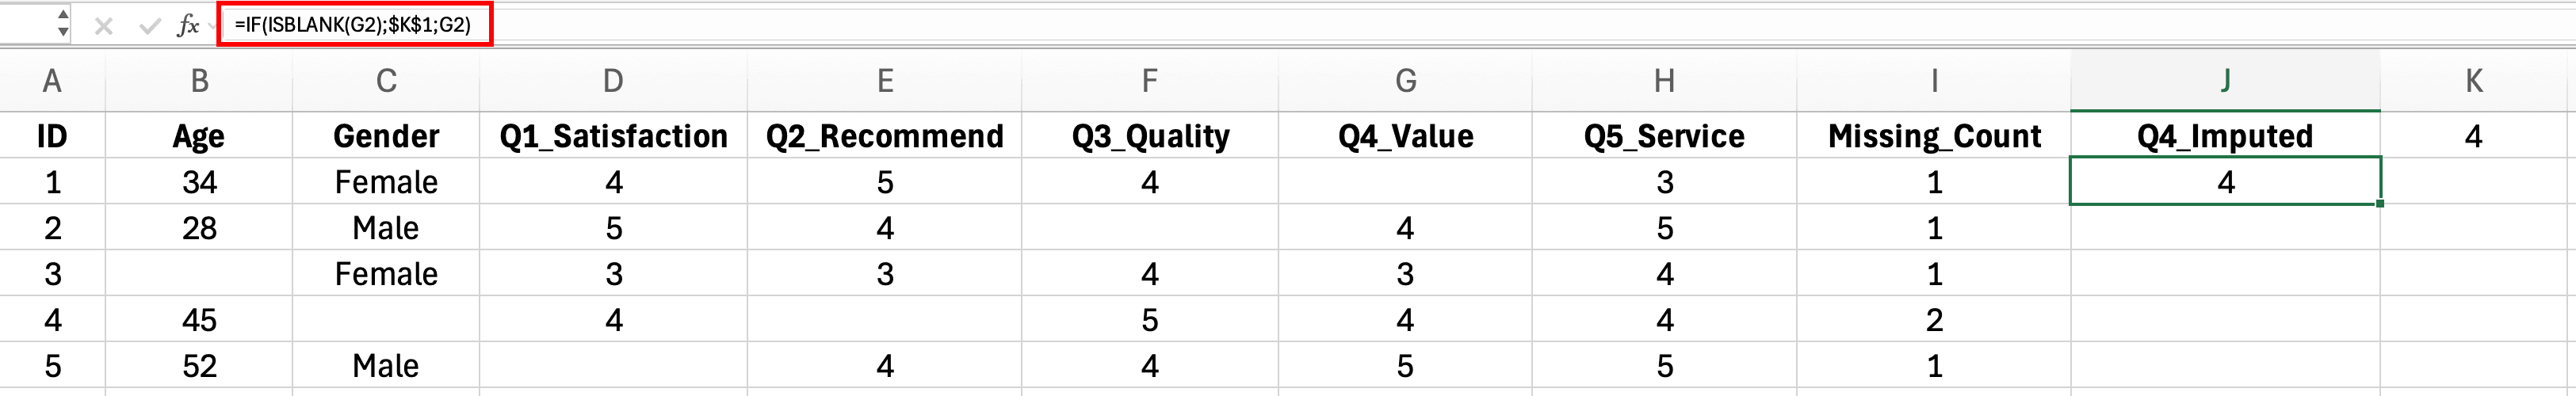Click the active cell J2
Screen dimensions: 2576x396
click(2224, 182)
